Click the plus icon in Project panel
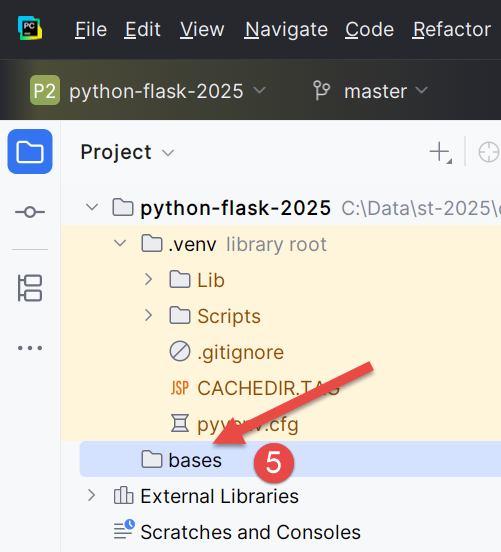The width and height of the screenshot is (501, 552). [x=440, y=152]
